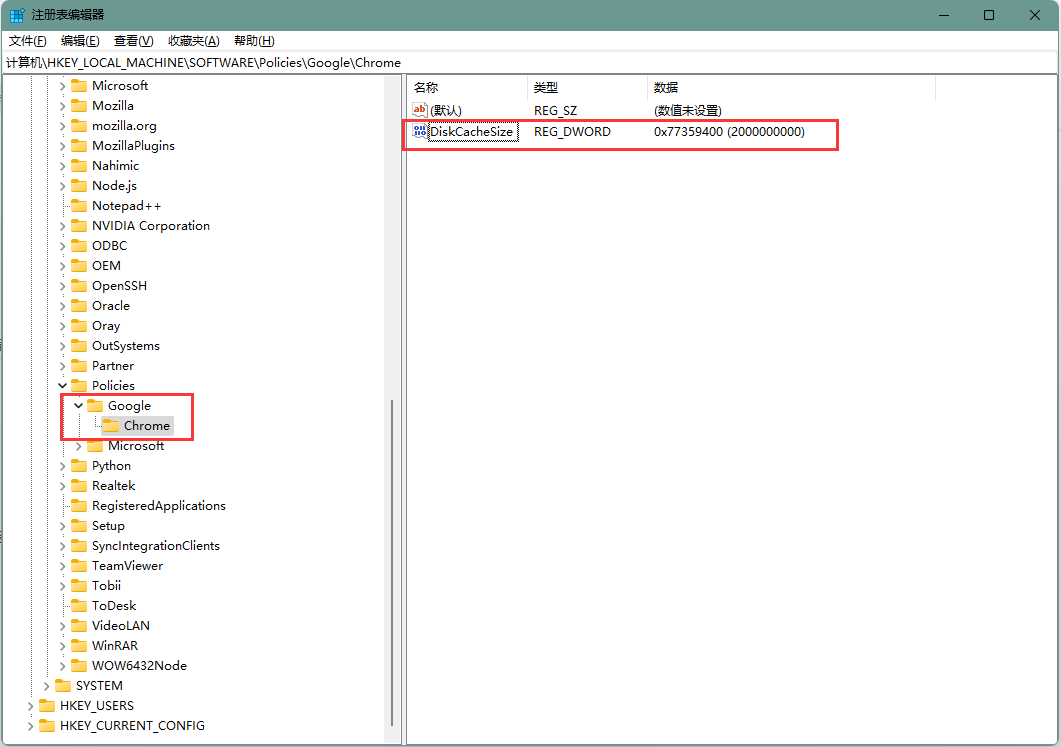Sort by the 数据 column header
Screen dimensions: 1061x747
click(791, 88)
